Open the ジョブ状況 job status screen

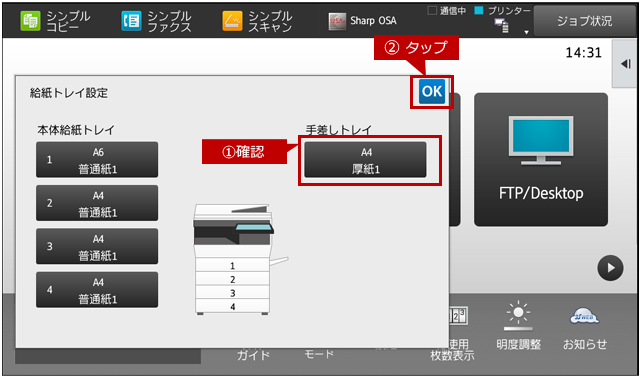[584, 20]
